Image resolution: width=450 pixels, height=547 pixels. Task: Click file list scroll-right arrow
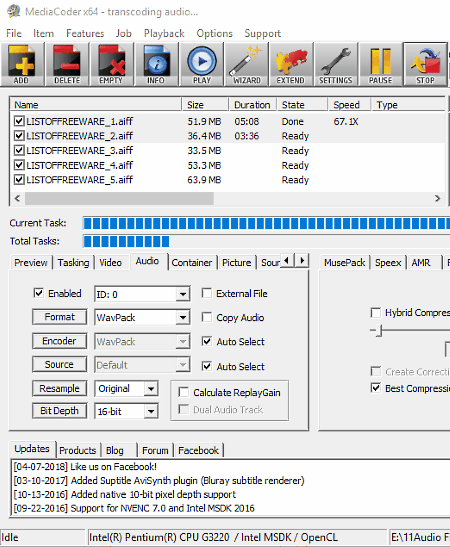[x=437, y=198]
